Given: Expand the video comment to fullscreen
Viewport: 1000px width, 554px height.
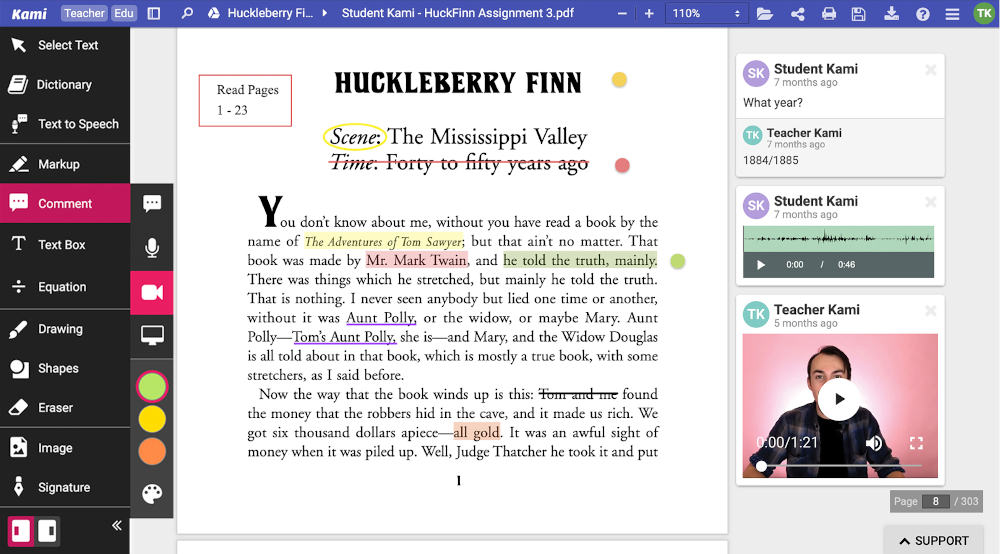Looking at the screenshot, I should coord(916,443).
